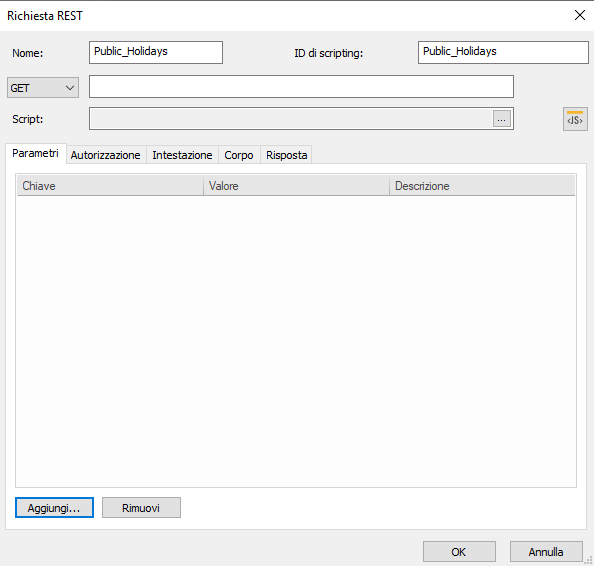Sort by the Chiave column header
Viewport: 594px width, 566px height.
tap(110, 186)
